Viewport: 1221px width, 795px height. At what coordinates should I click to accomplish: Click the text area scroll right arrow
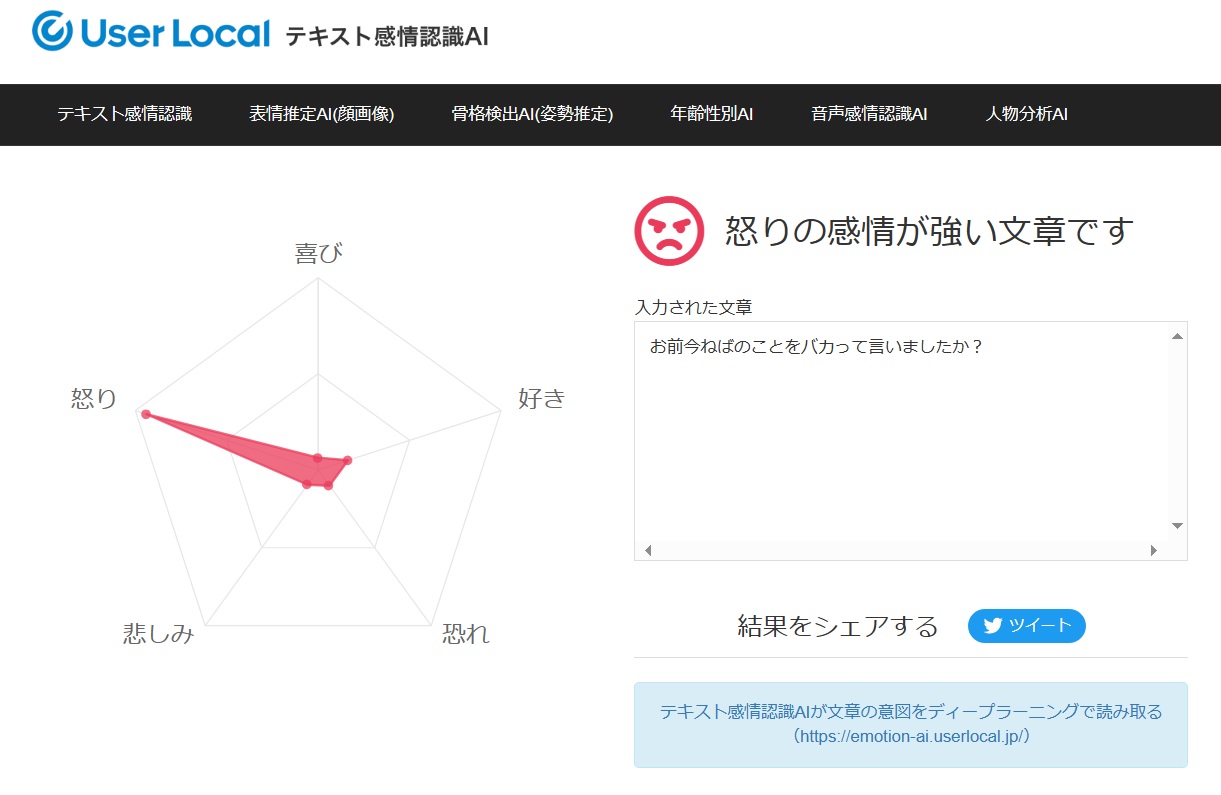[1153, 550]
